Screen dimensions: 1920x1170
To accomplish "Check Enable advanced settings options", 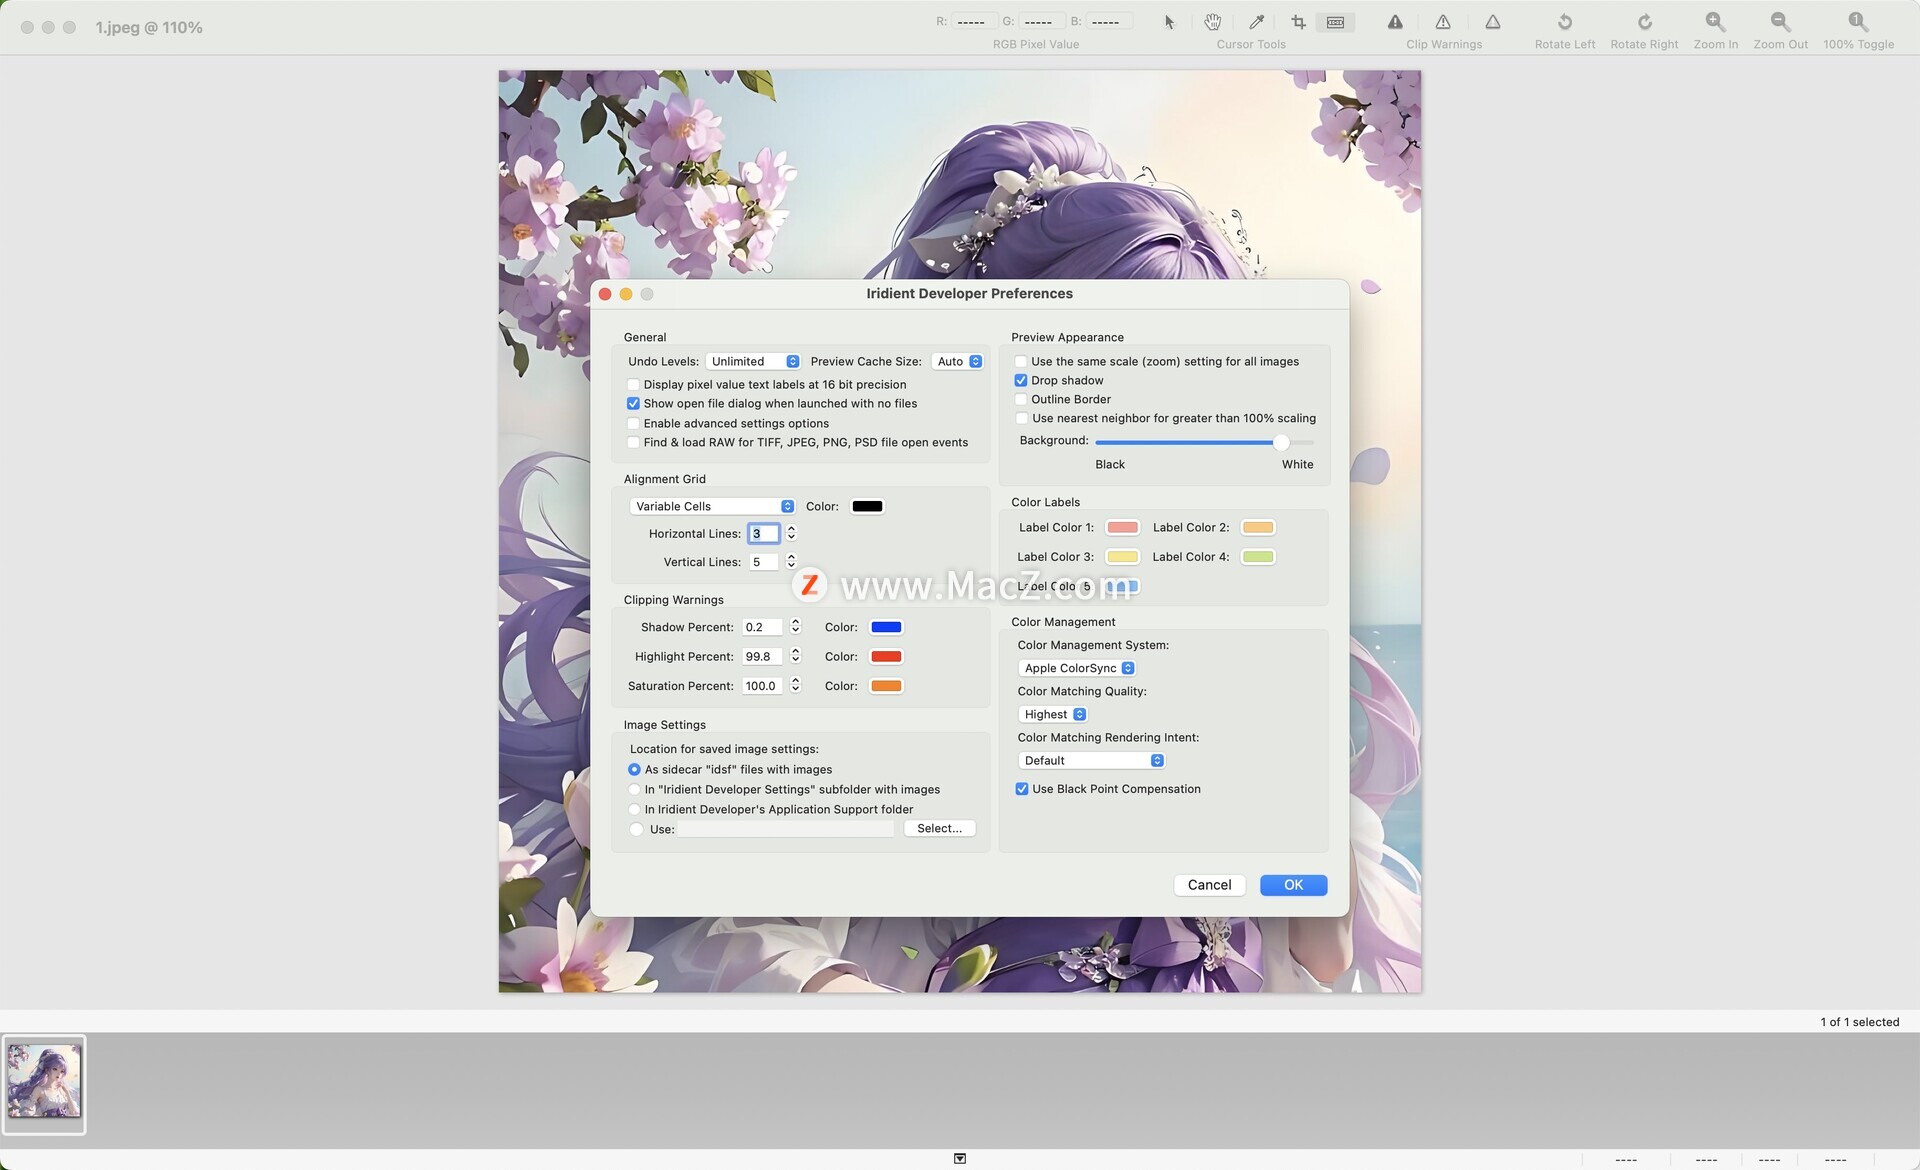I will point(633,424).
